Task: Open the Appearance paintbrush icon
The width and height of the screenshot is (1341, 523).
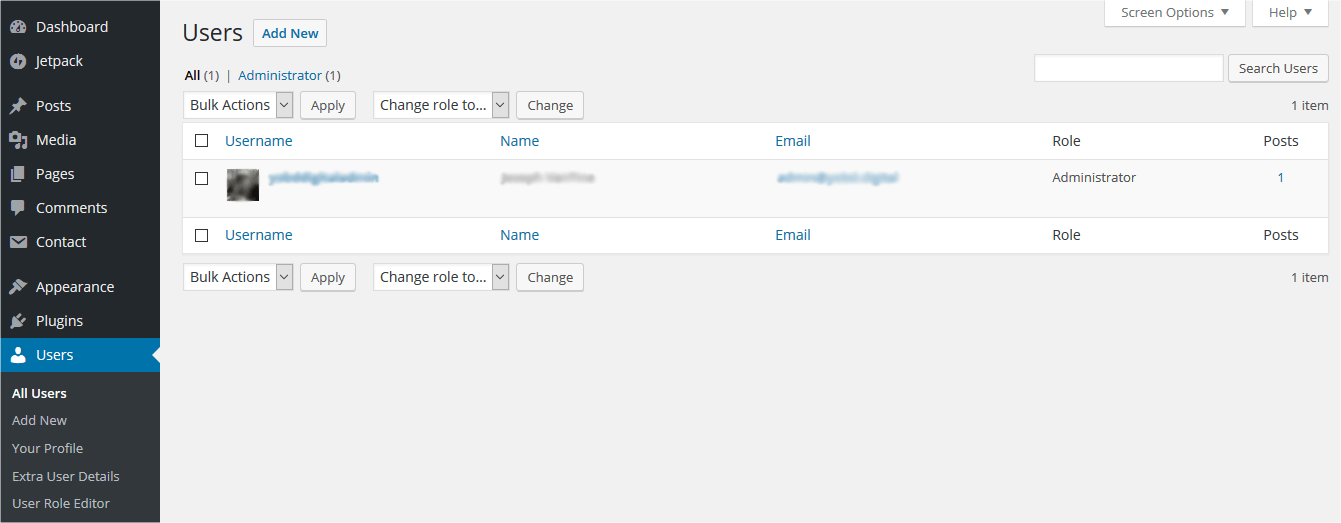Action: pos(18,287)
